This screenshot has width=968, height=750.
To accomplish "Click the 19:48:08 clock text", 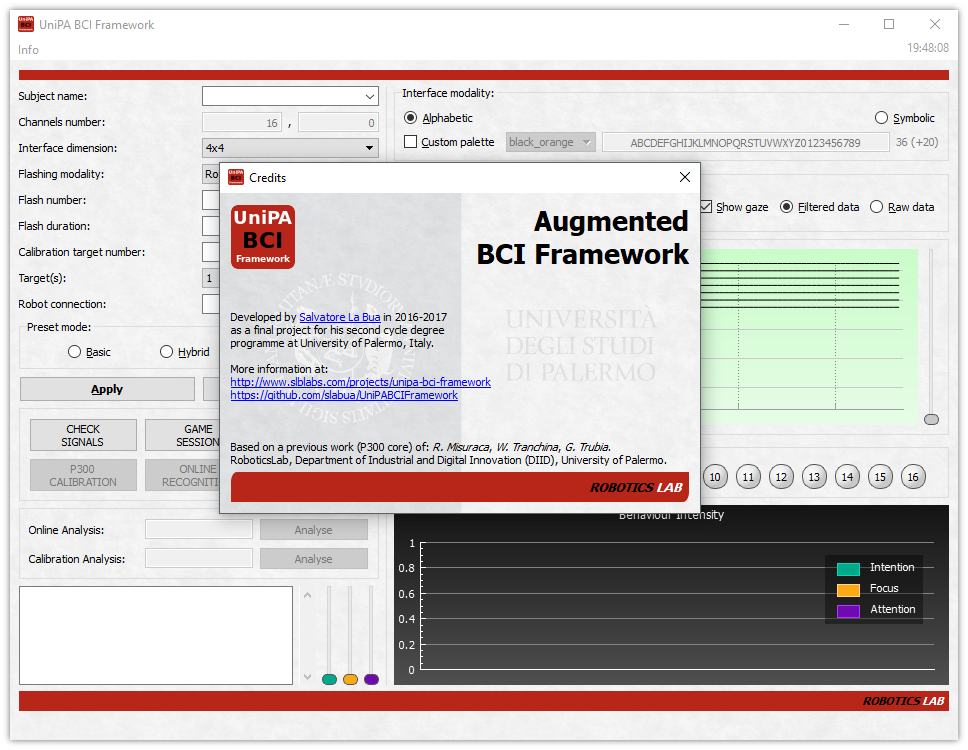I will point(928,48).
